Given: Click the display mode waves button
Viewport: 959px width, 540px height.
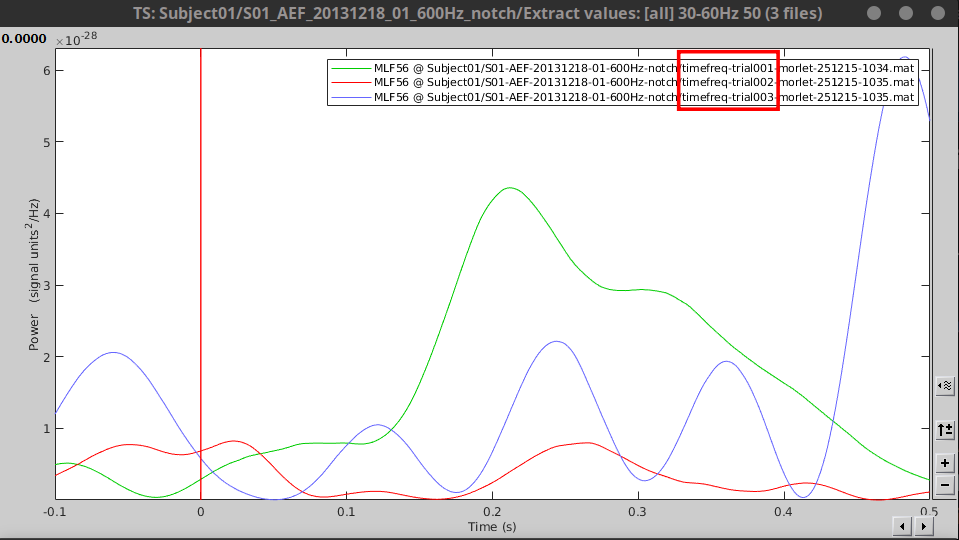Looking at the screenshot, I should pyautogui.click(x=944, y=386).
